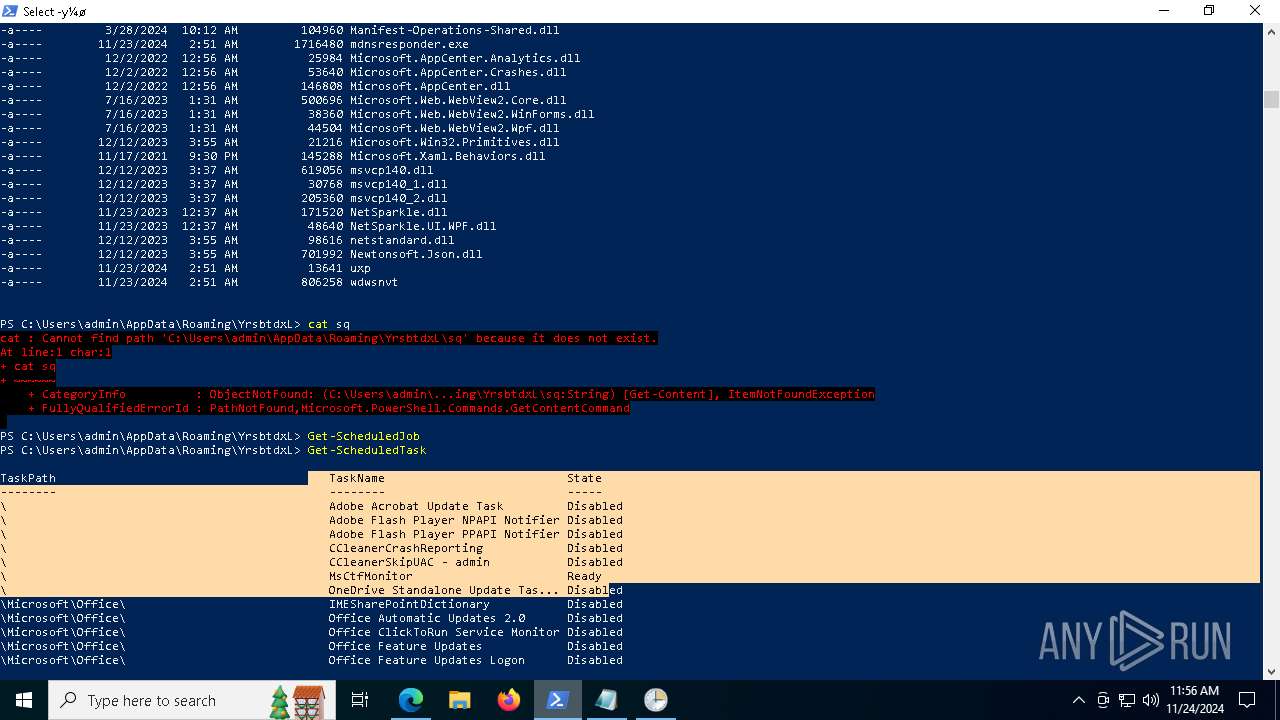
Task: Click the vertical scrollbar thumb
Action: point(1271,99)
